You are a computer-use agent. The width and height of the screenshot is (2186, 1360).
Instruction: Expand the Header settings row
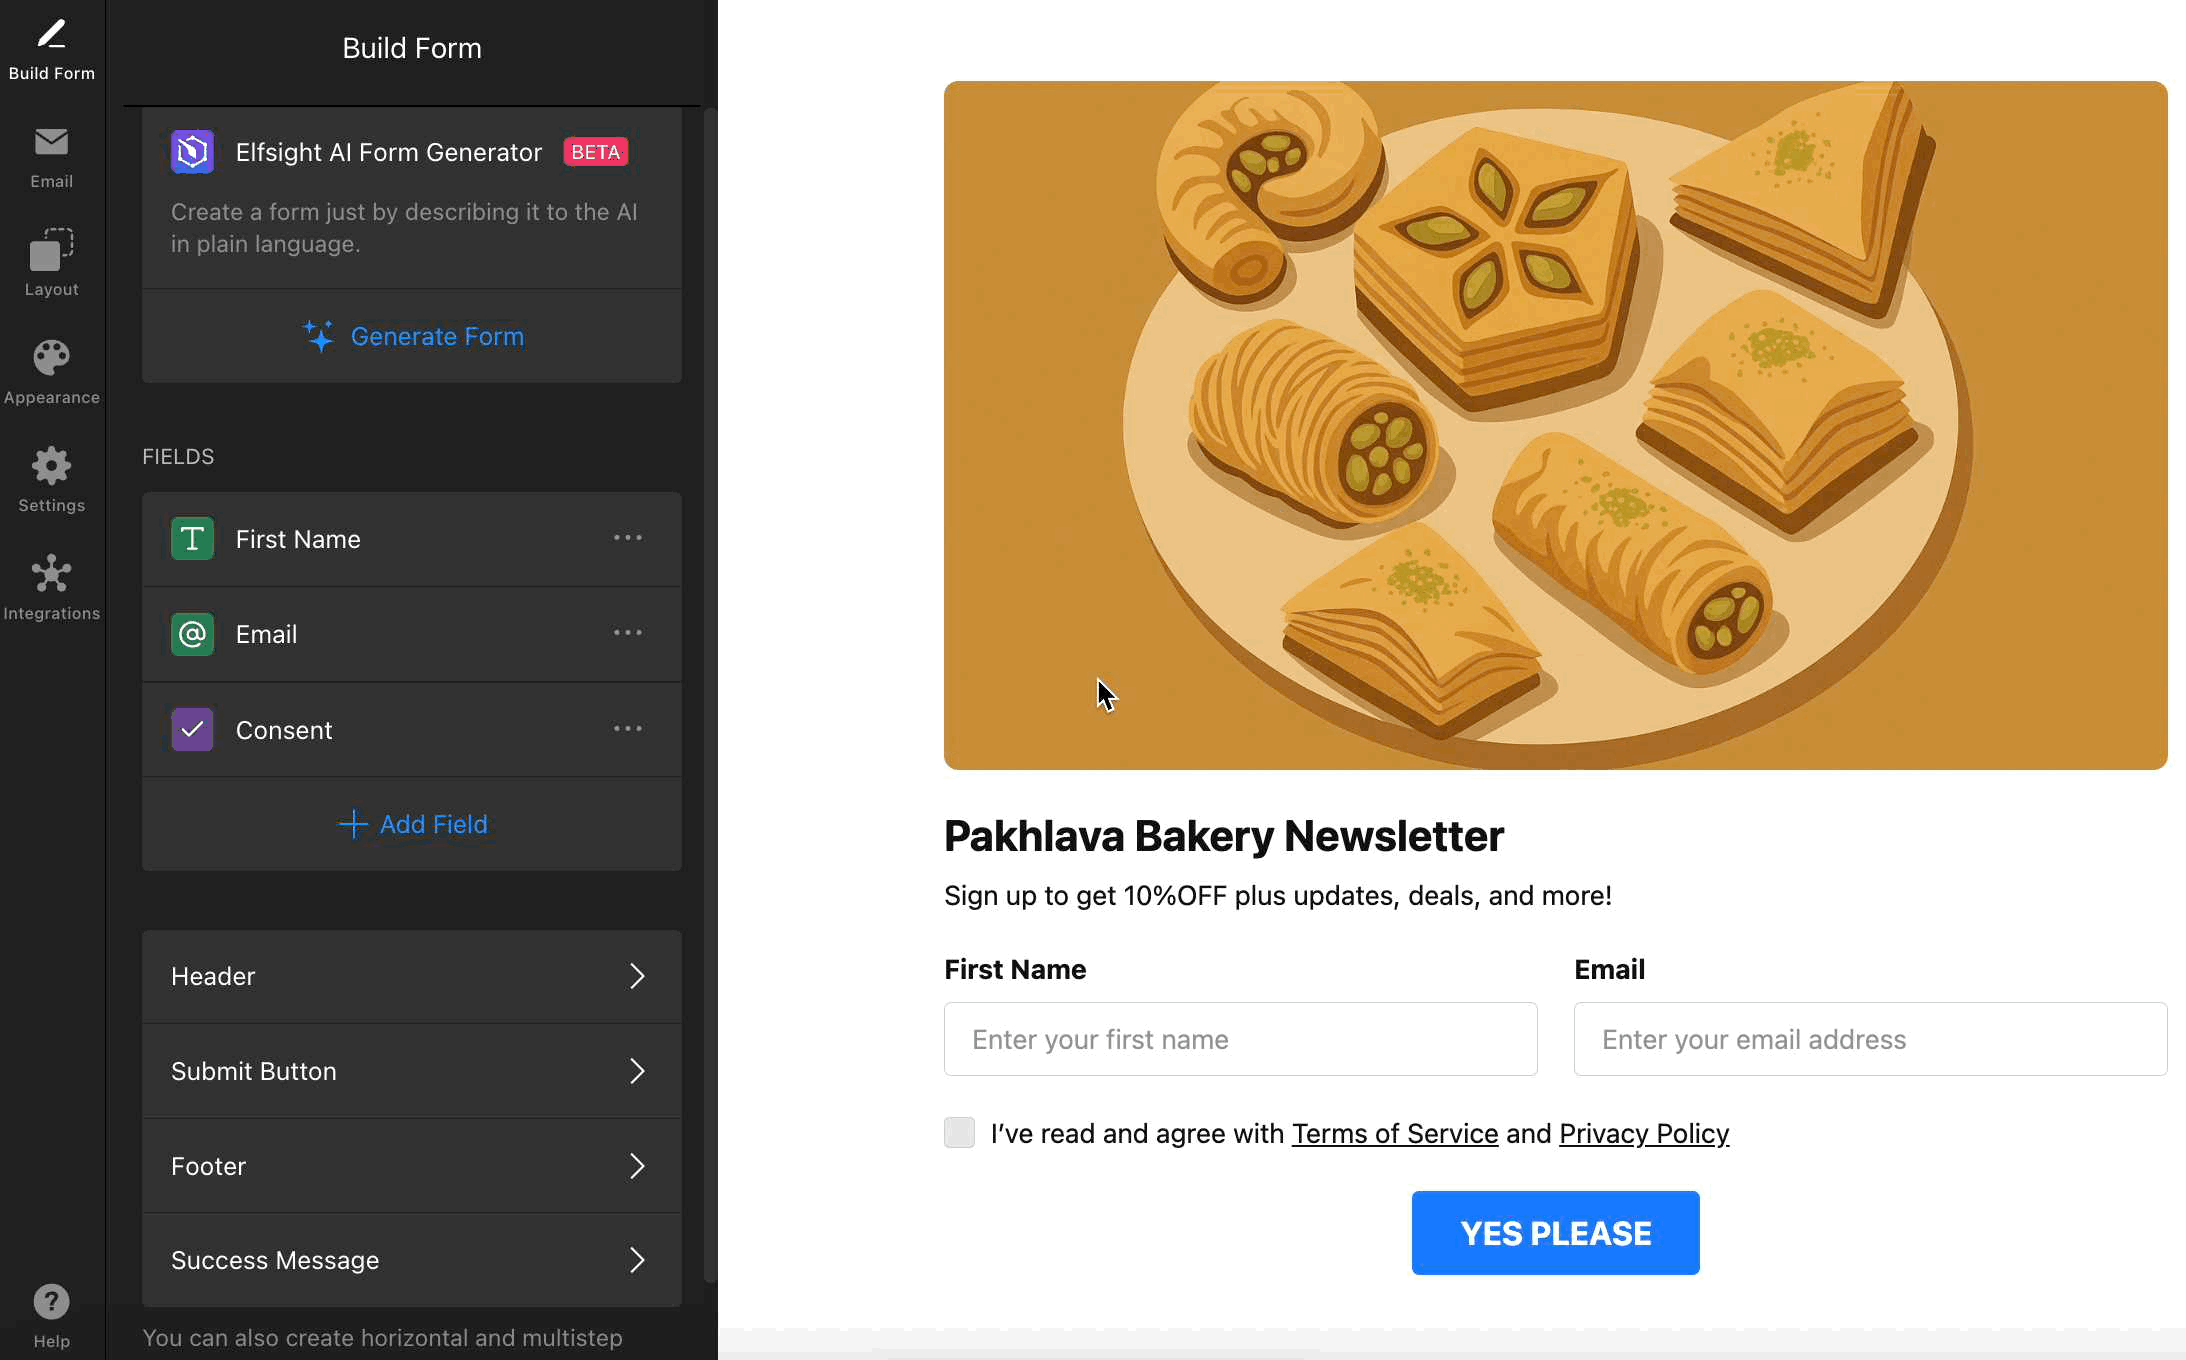tap(411, 976)
